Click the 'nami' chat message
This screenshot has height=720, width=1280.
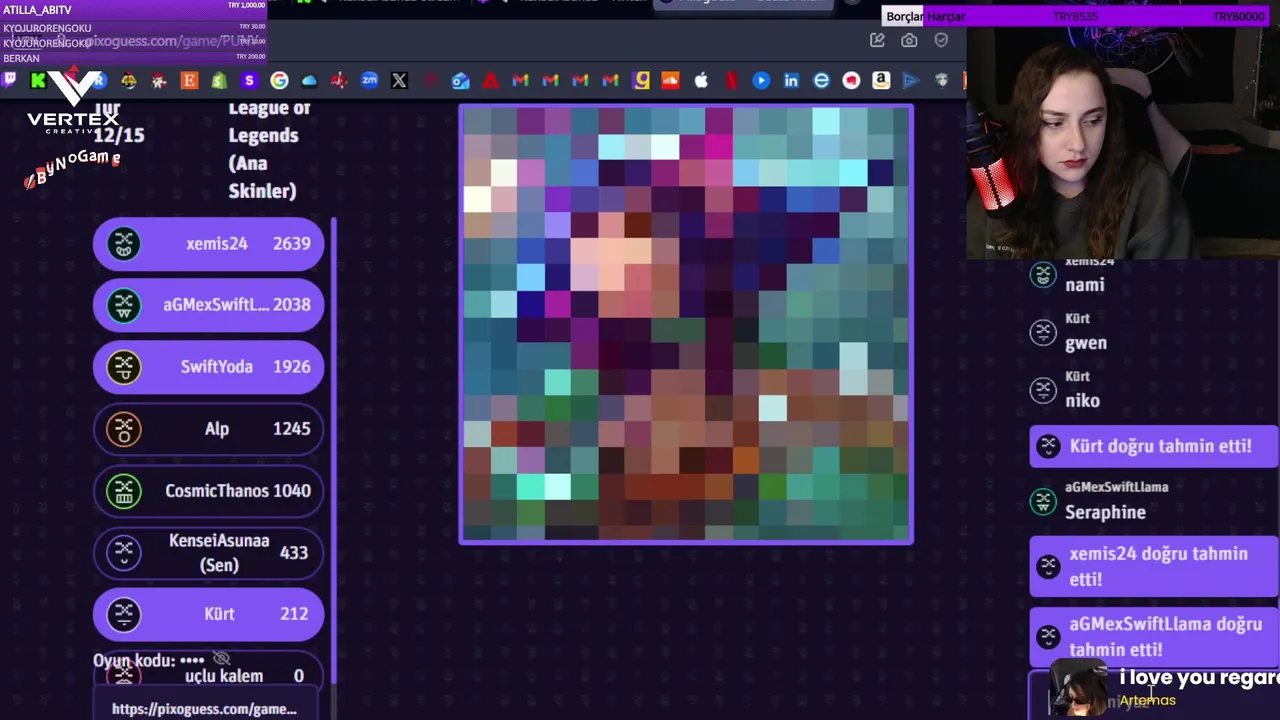coord(1085,285)
